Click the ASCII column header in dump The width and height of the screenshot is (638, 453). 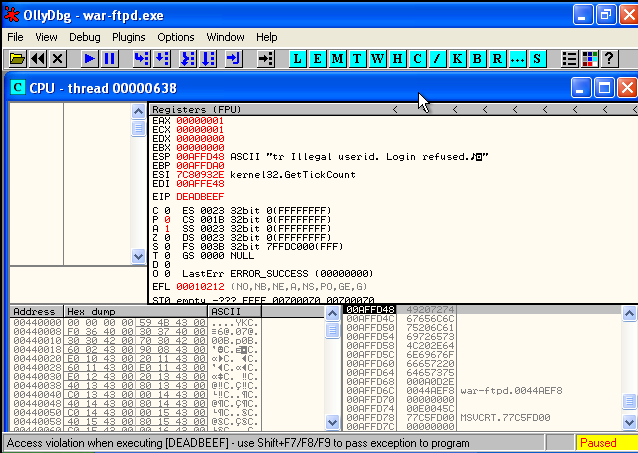click(234, 312)
